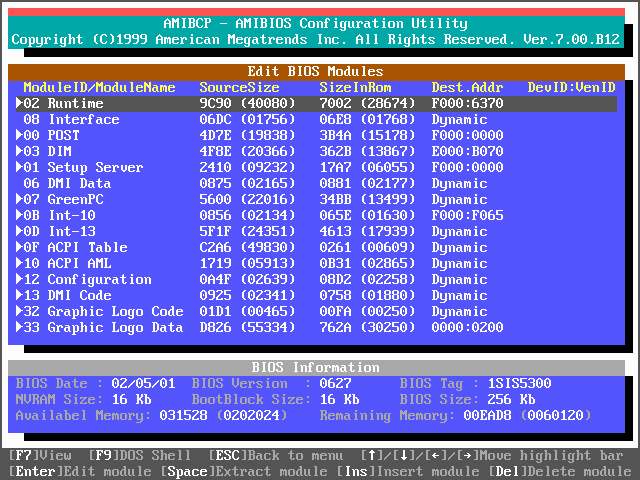Click Runtime source size 9C90 (40080)
This screenshot has width=640, height=480.
[x=247, y=103]
